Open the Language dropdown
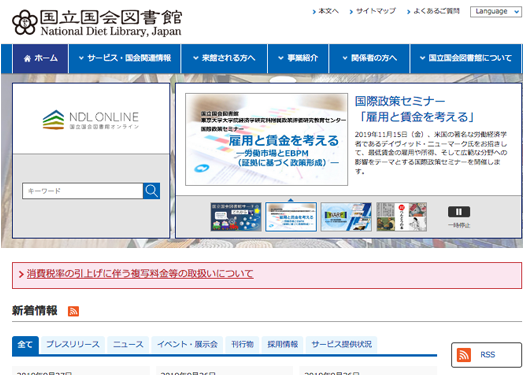Image resolution: width=523 pixels, height=375 pixels. (496, 11)
